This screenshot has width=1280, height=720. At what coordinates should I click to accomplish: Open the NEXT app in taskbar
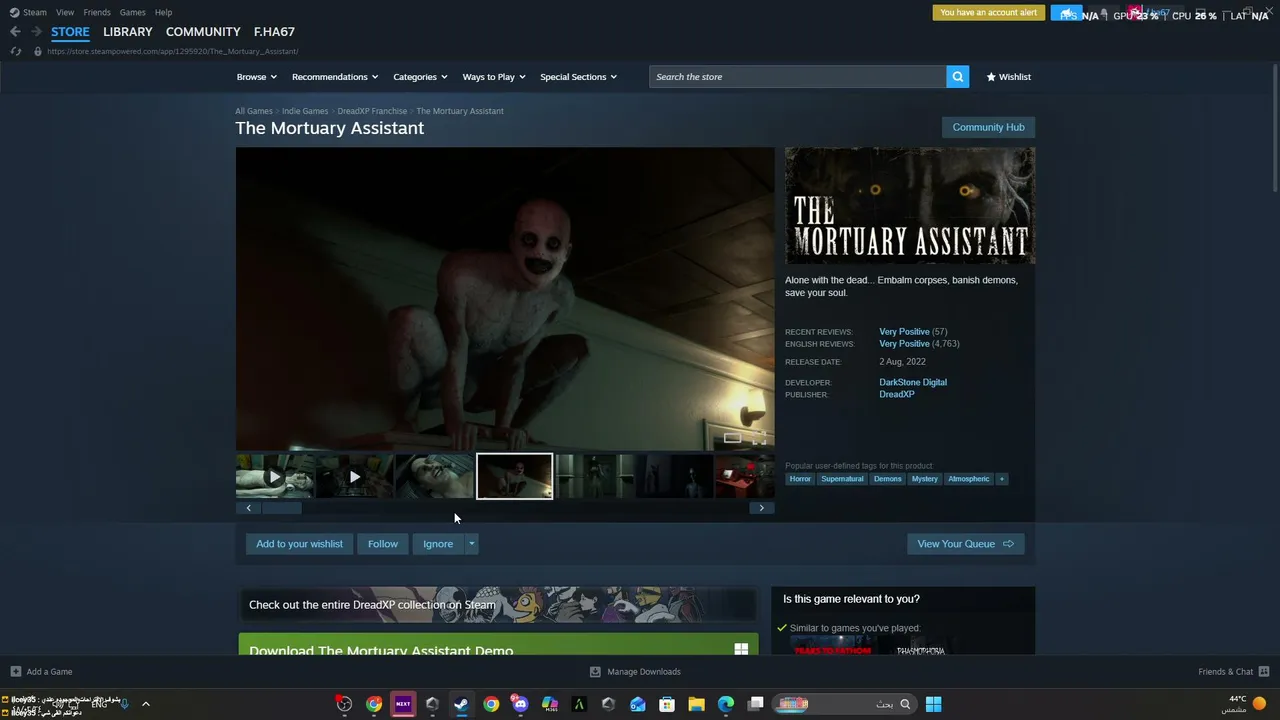click(x=403, y=704)
